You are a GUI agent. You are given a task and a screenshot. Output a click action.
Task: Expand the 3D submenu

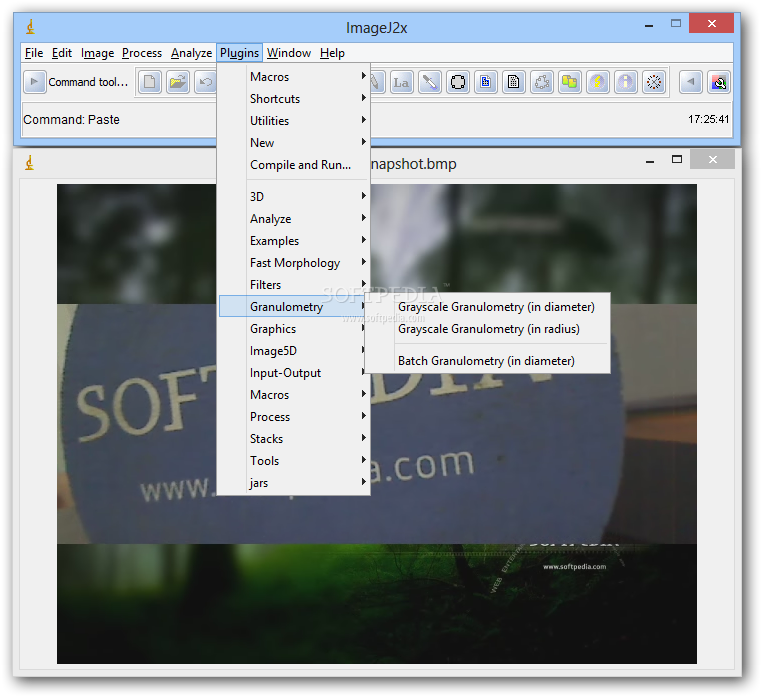click(x=294, y=196)
